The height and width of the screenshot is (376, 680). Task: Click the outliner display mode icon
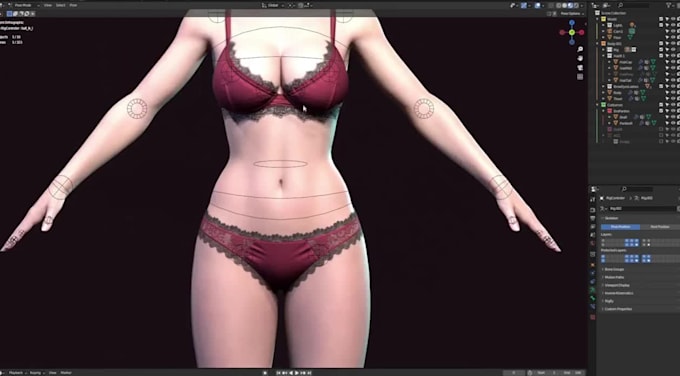tap(606, 5)
